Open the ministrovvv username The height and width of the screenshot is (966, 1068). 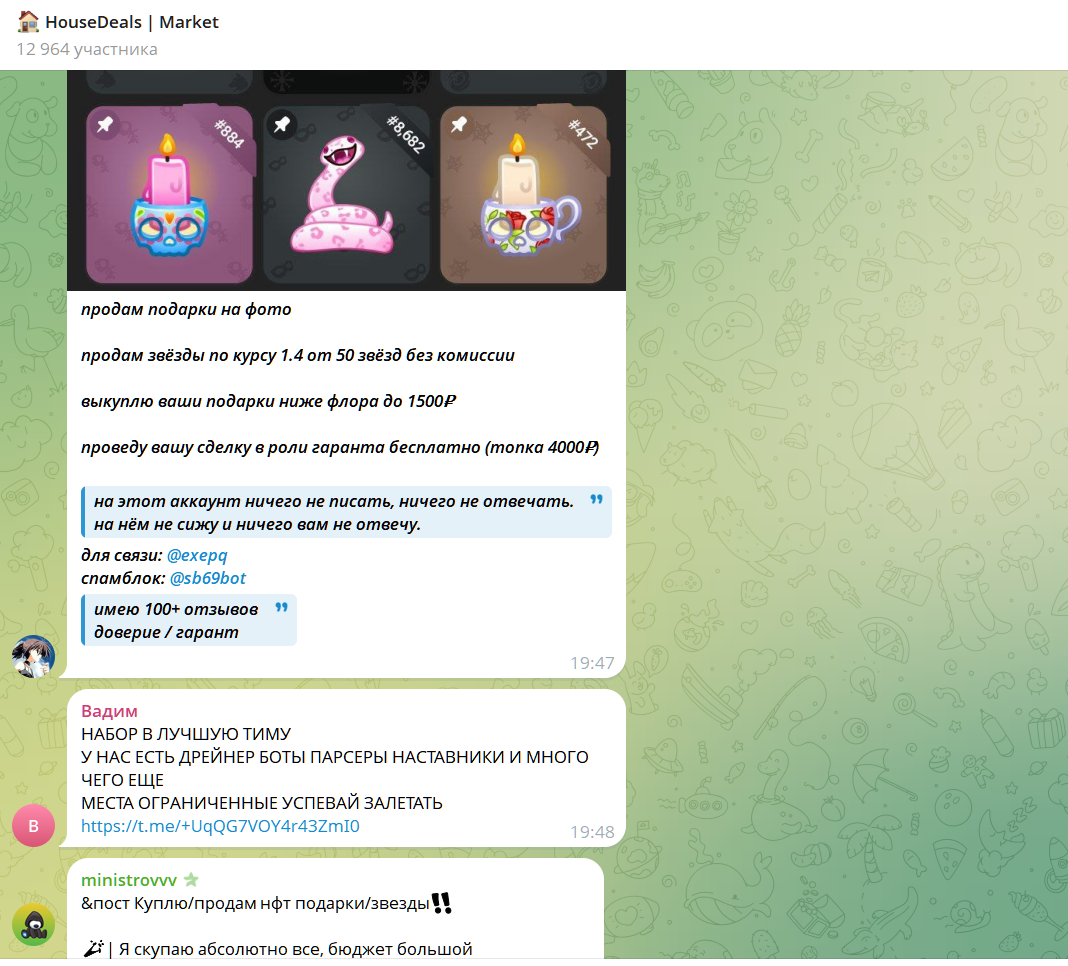pyautogui.click(x=129, y=880)
